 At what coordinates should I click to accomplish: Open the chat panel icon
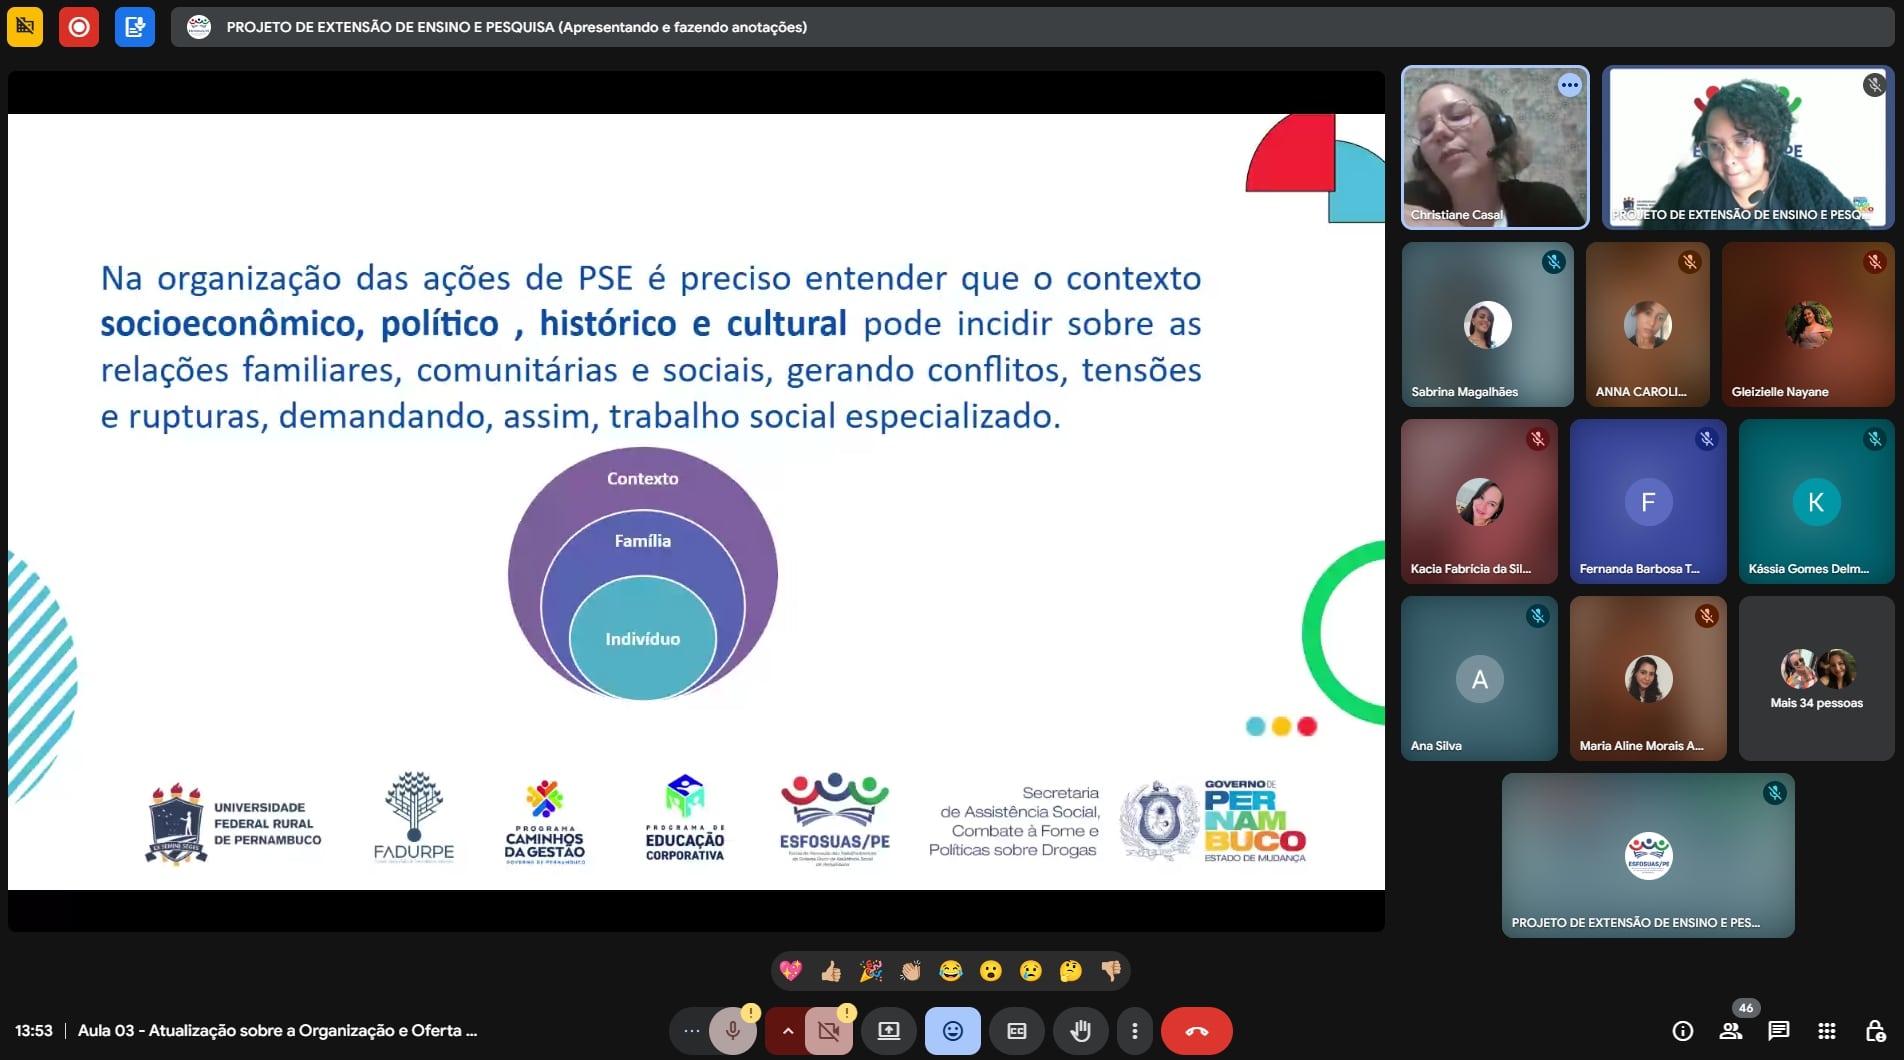1778,1031
